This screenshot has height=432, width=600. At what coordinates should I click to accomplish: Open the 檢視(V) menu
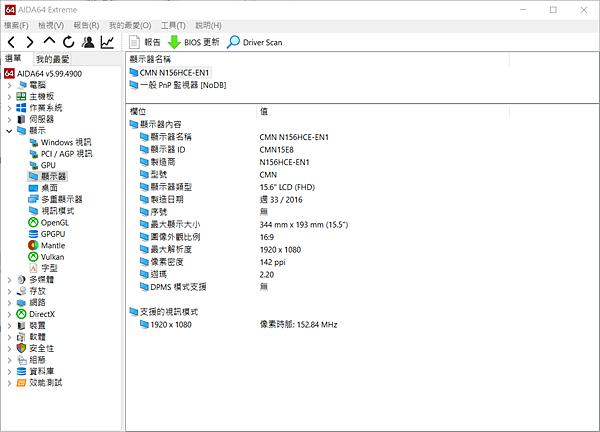[51, 26]
